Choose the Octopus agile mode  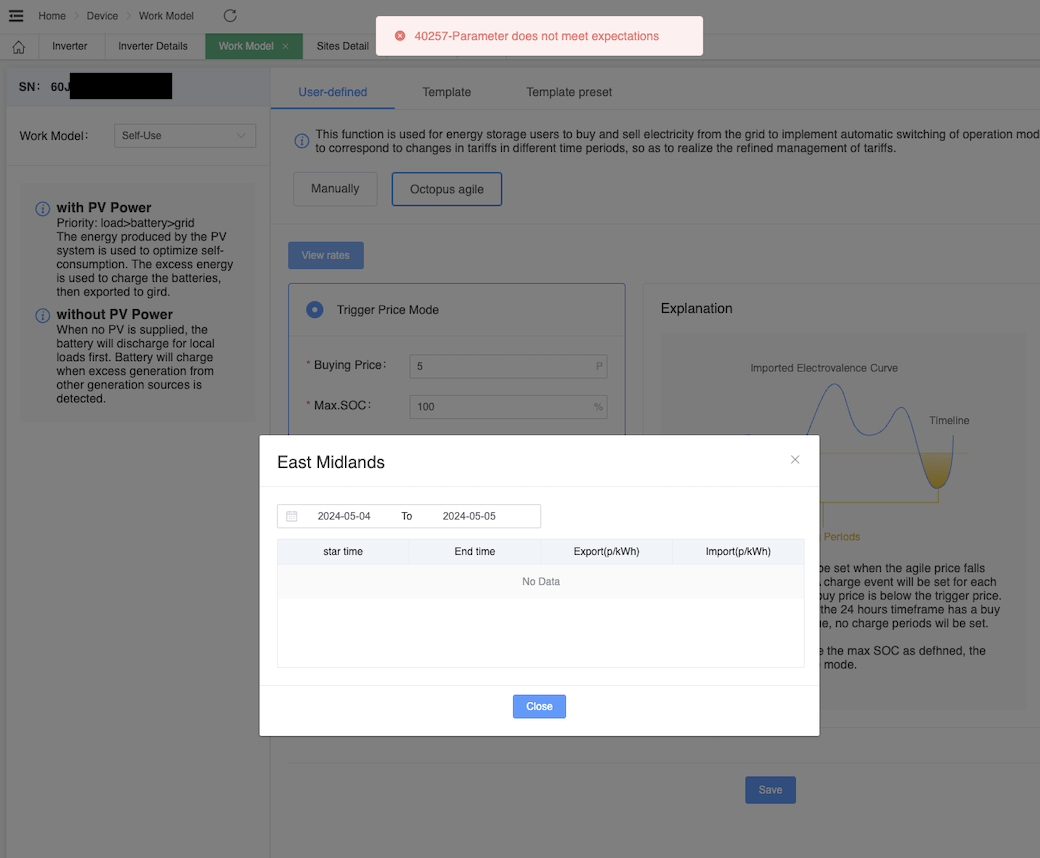pos(446,189)
